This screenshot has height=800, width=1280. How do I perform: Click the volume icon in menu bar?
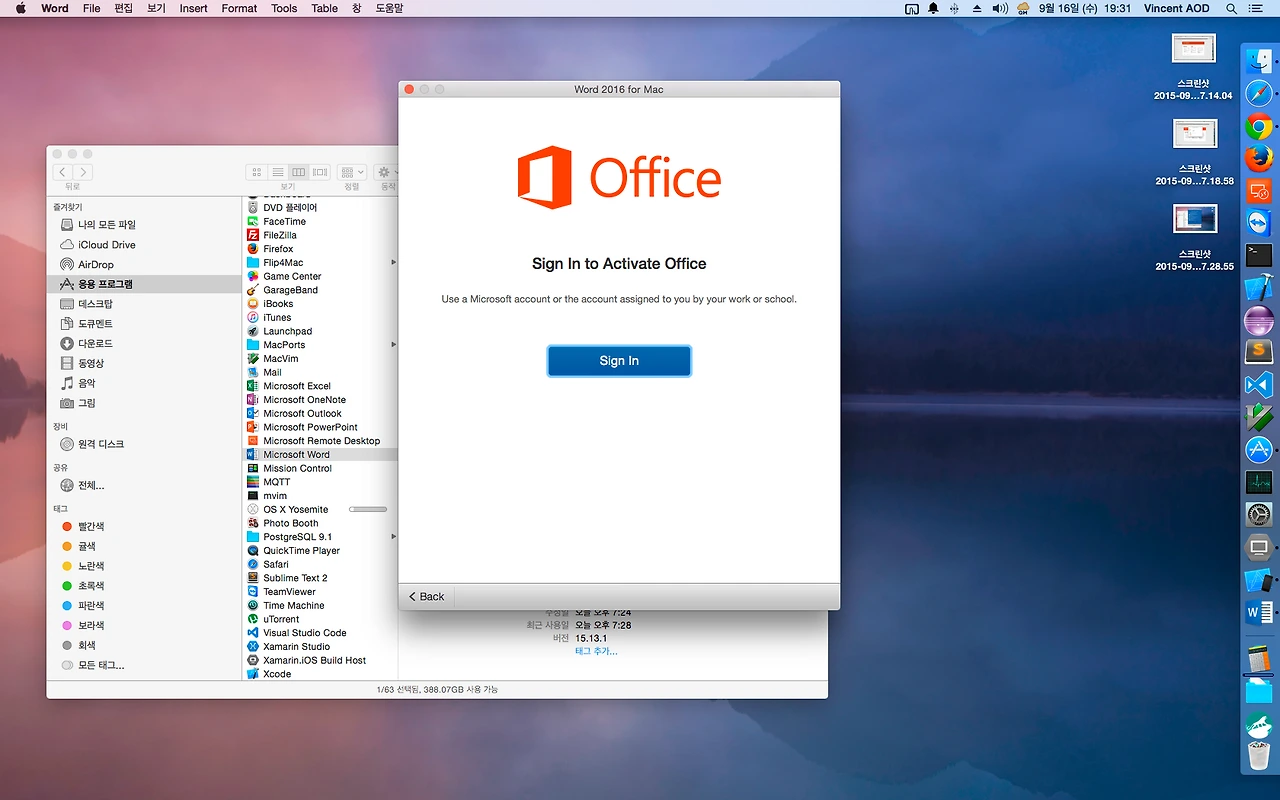tap(999, 8)
